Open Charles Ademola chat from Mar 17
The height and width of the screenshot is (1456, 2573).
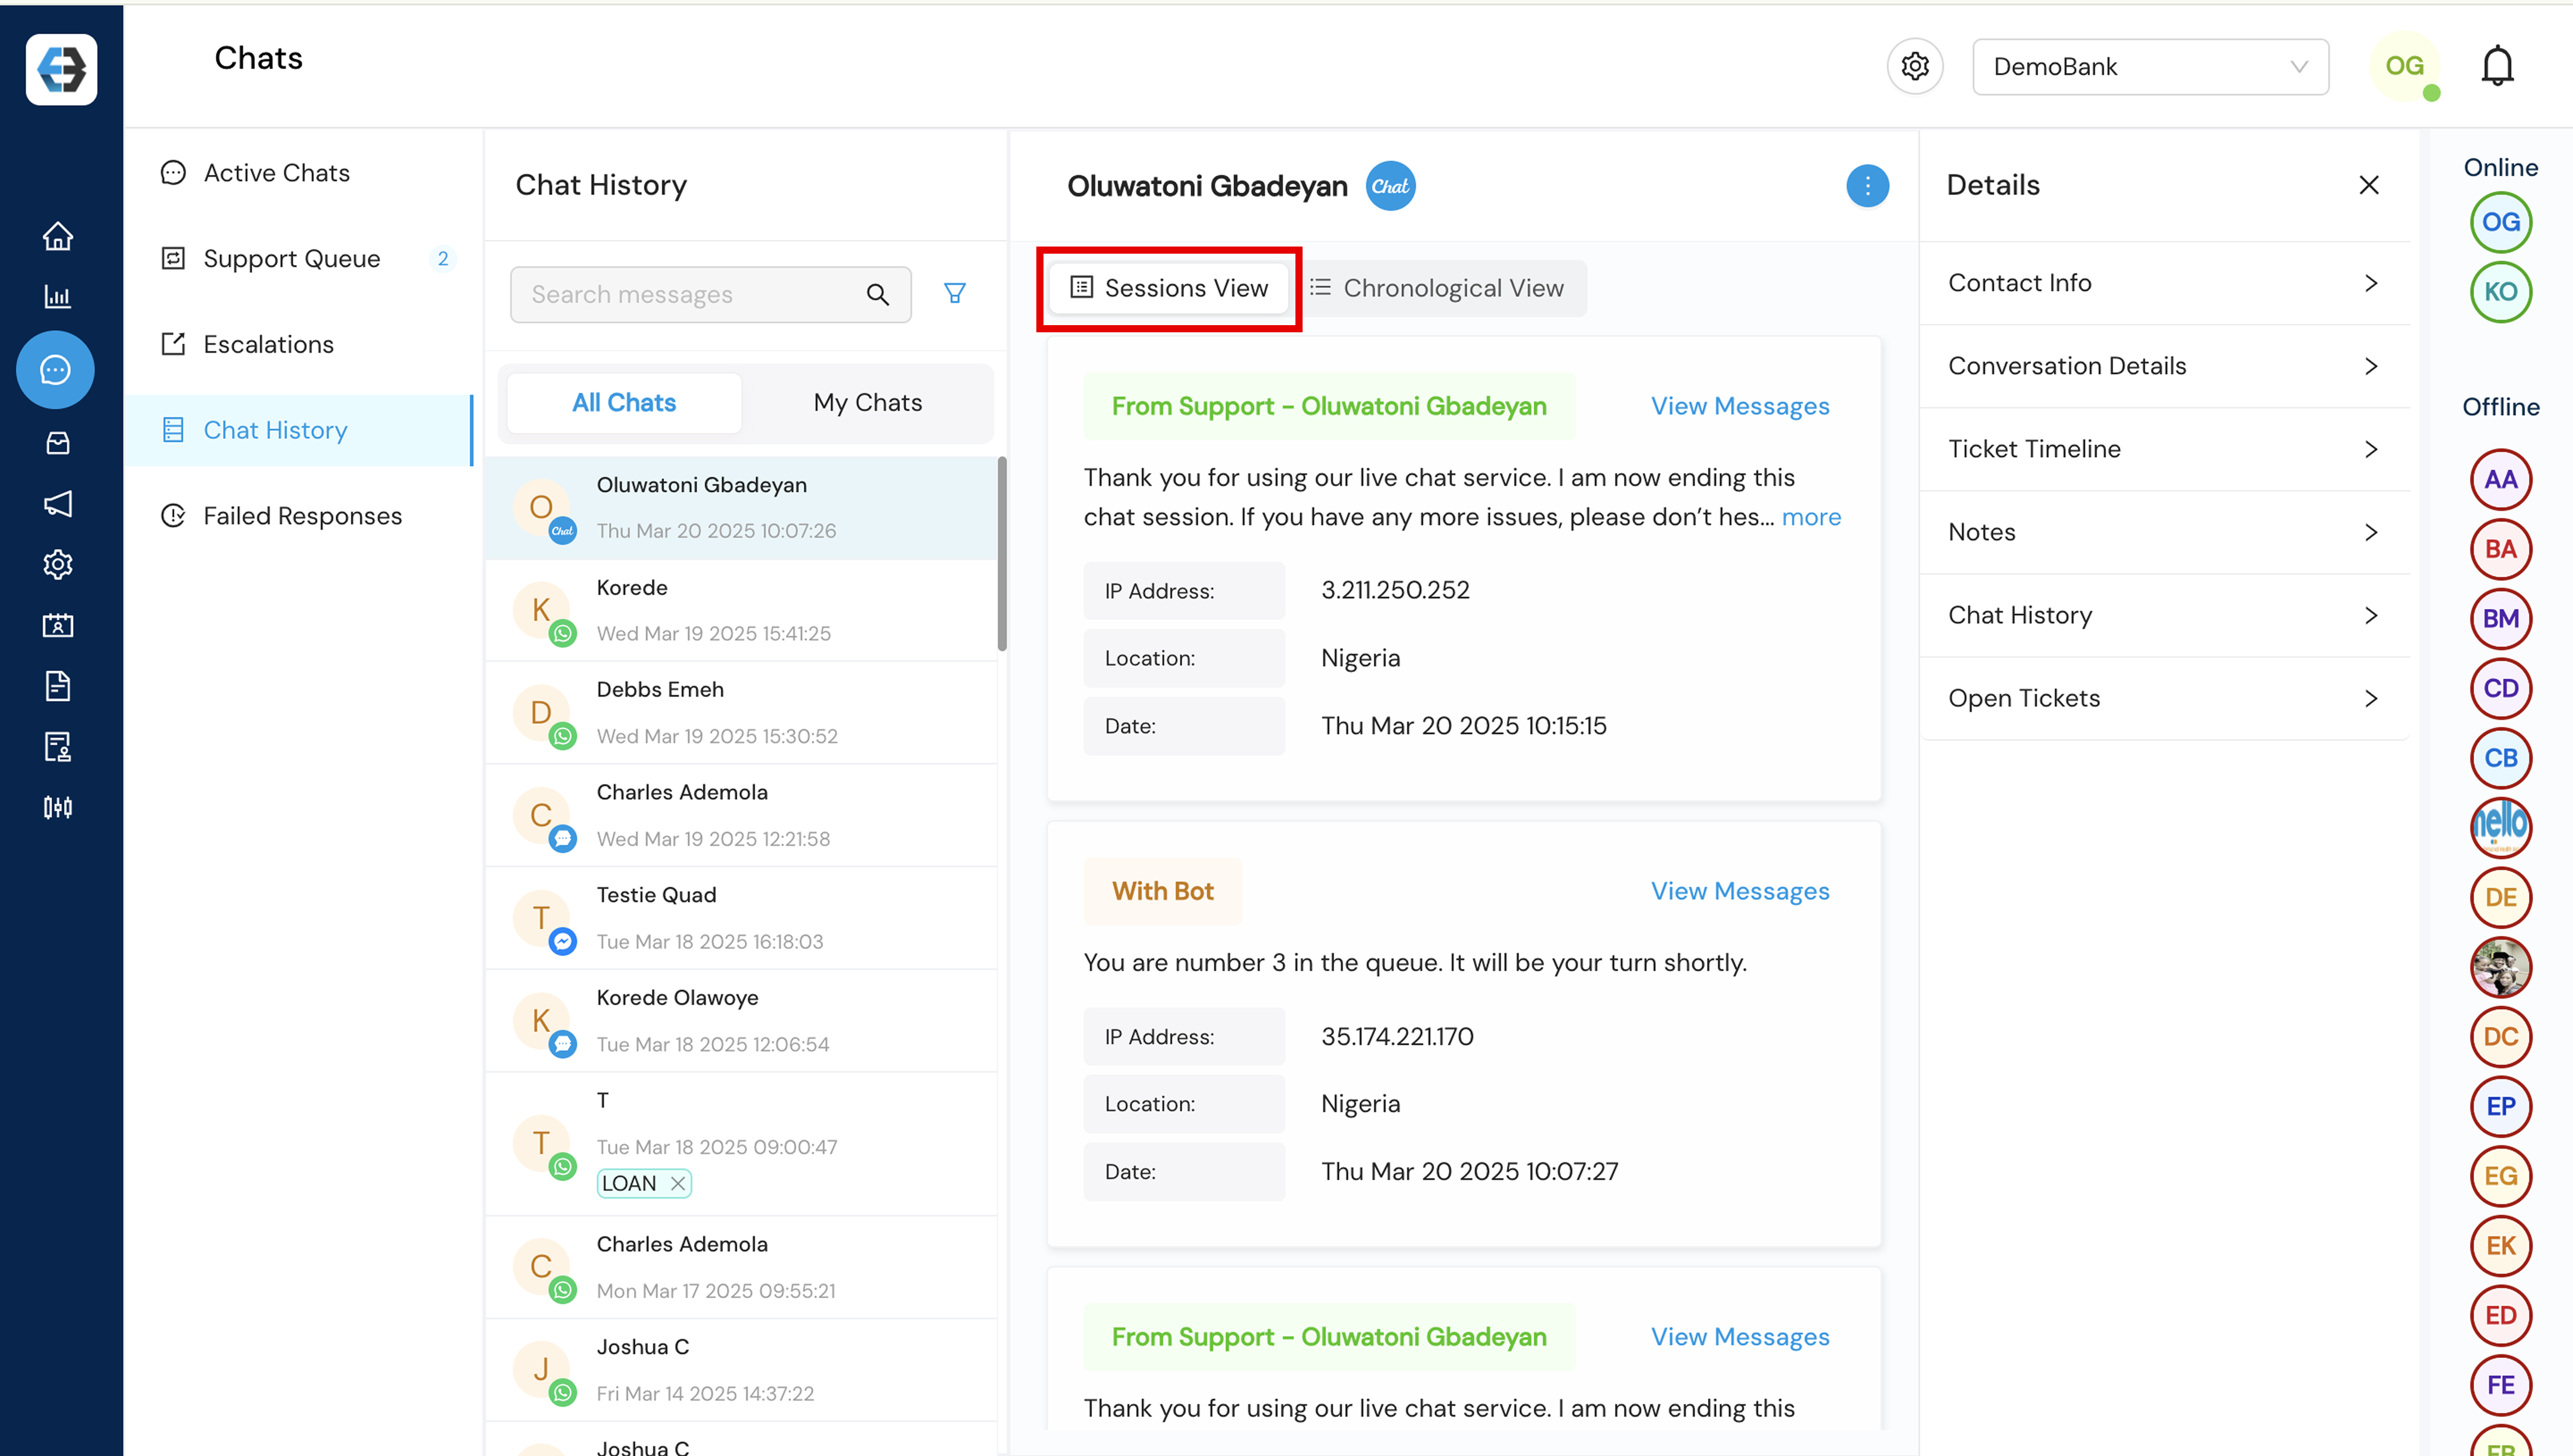(741, 1267)
